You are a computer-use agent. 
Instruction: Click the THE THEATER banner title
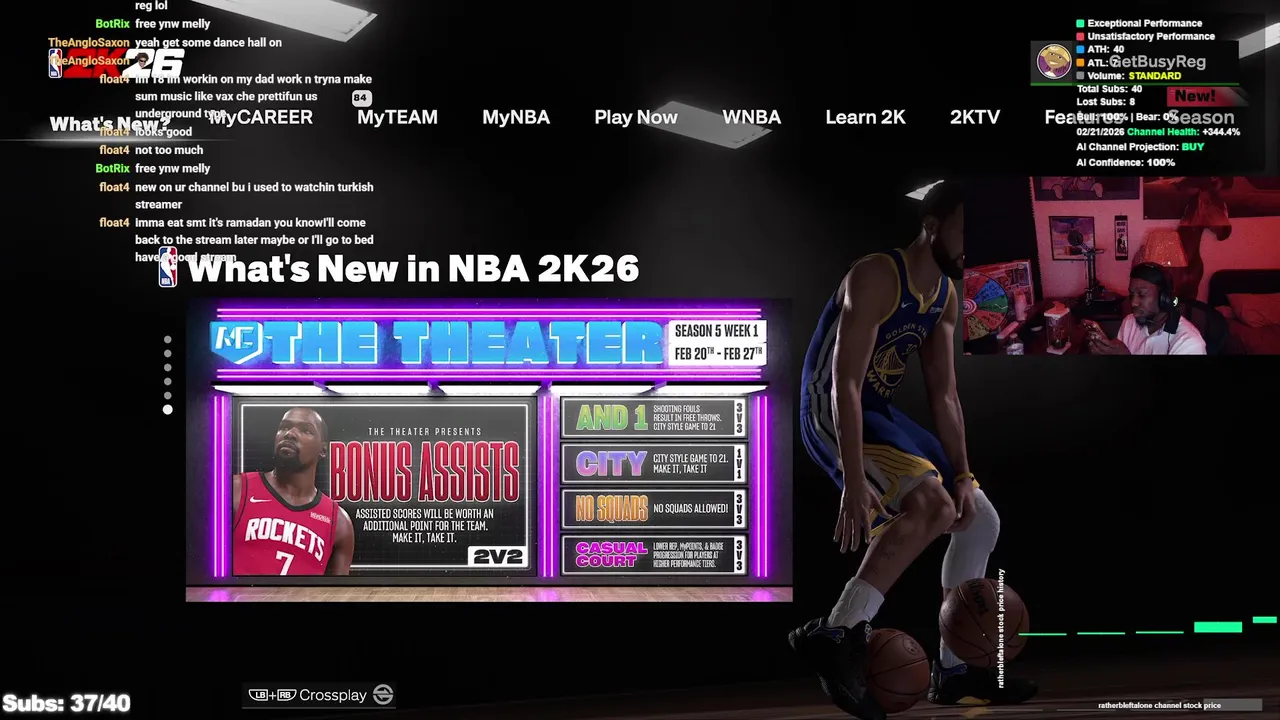click(x=463, y=343)
